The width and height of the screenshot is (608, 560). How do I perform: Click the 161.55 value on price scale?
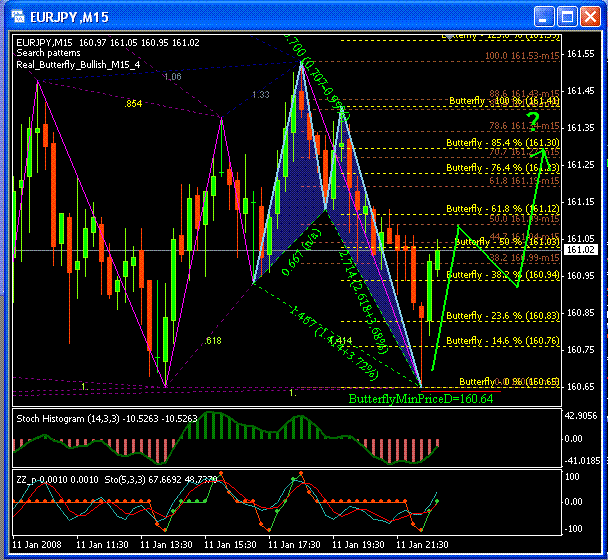pyautogui.click(x=580, y=54)
